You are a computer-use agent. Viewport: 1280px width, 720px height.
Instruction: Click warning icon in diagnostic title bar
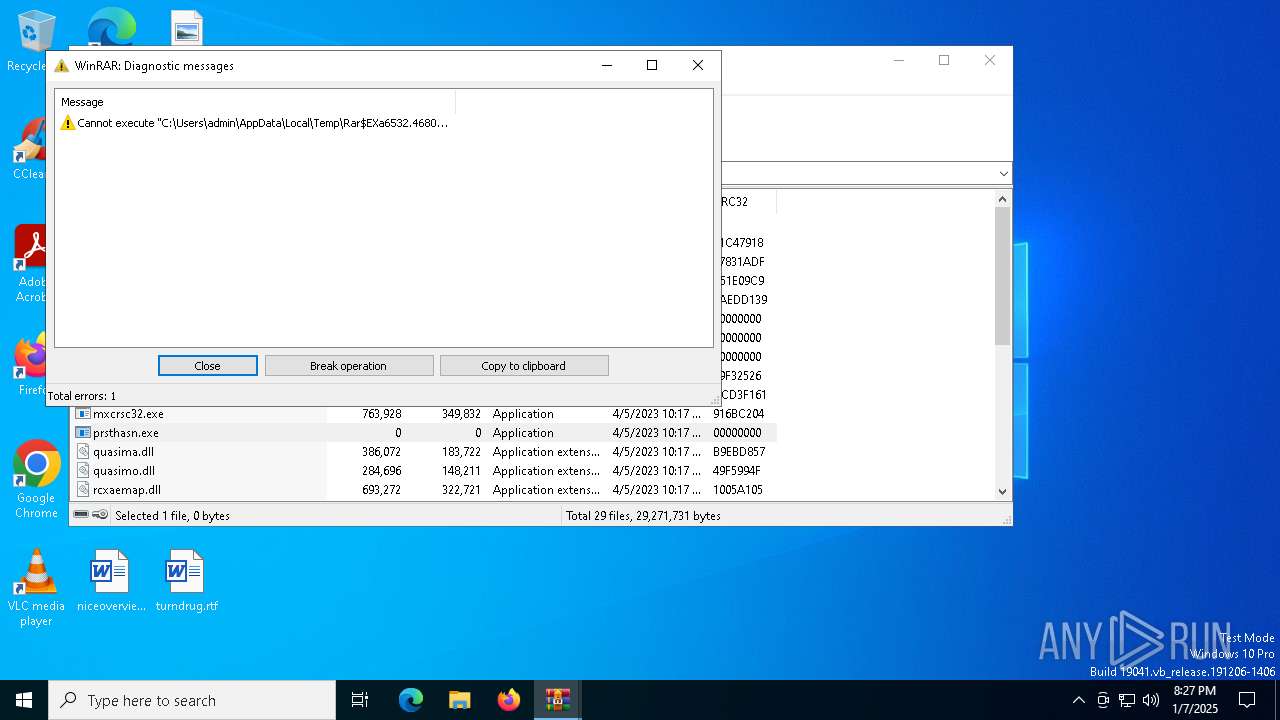(62, 66)
